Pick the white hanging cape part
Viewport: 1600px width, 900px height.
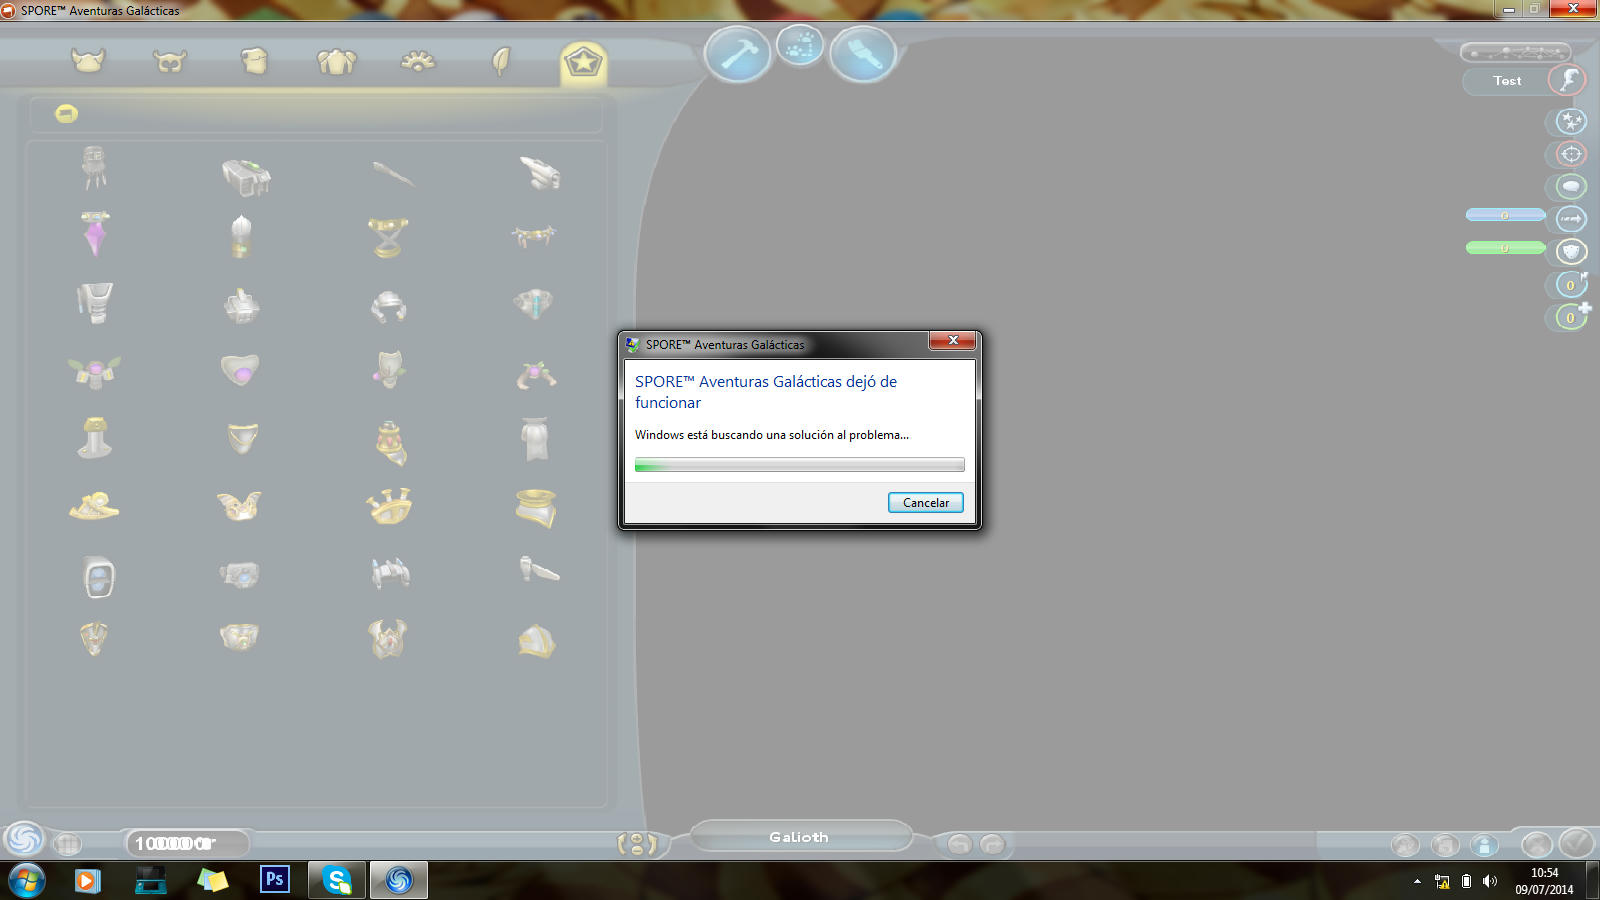[x=536, y=439]
